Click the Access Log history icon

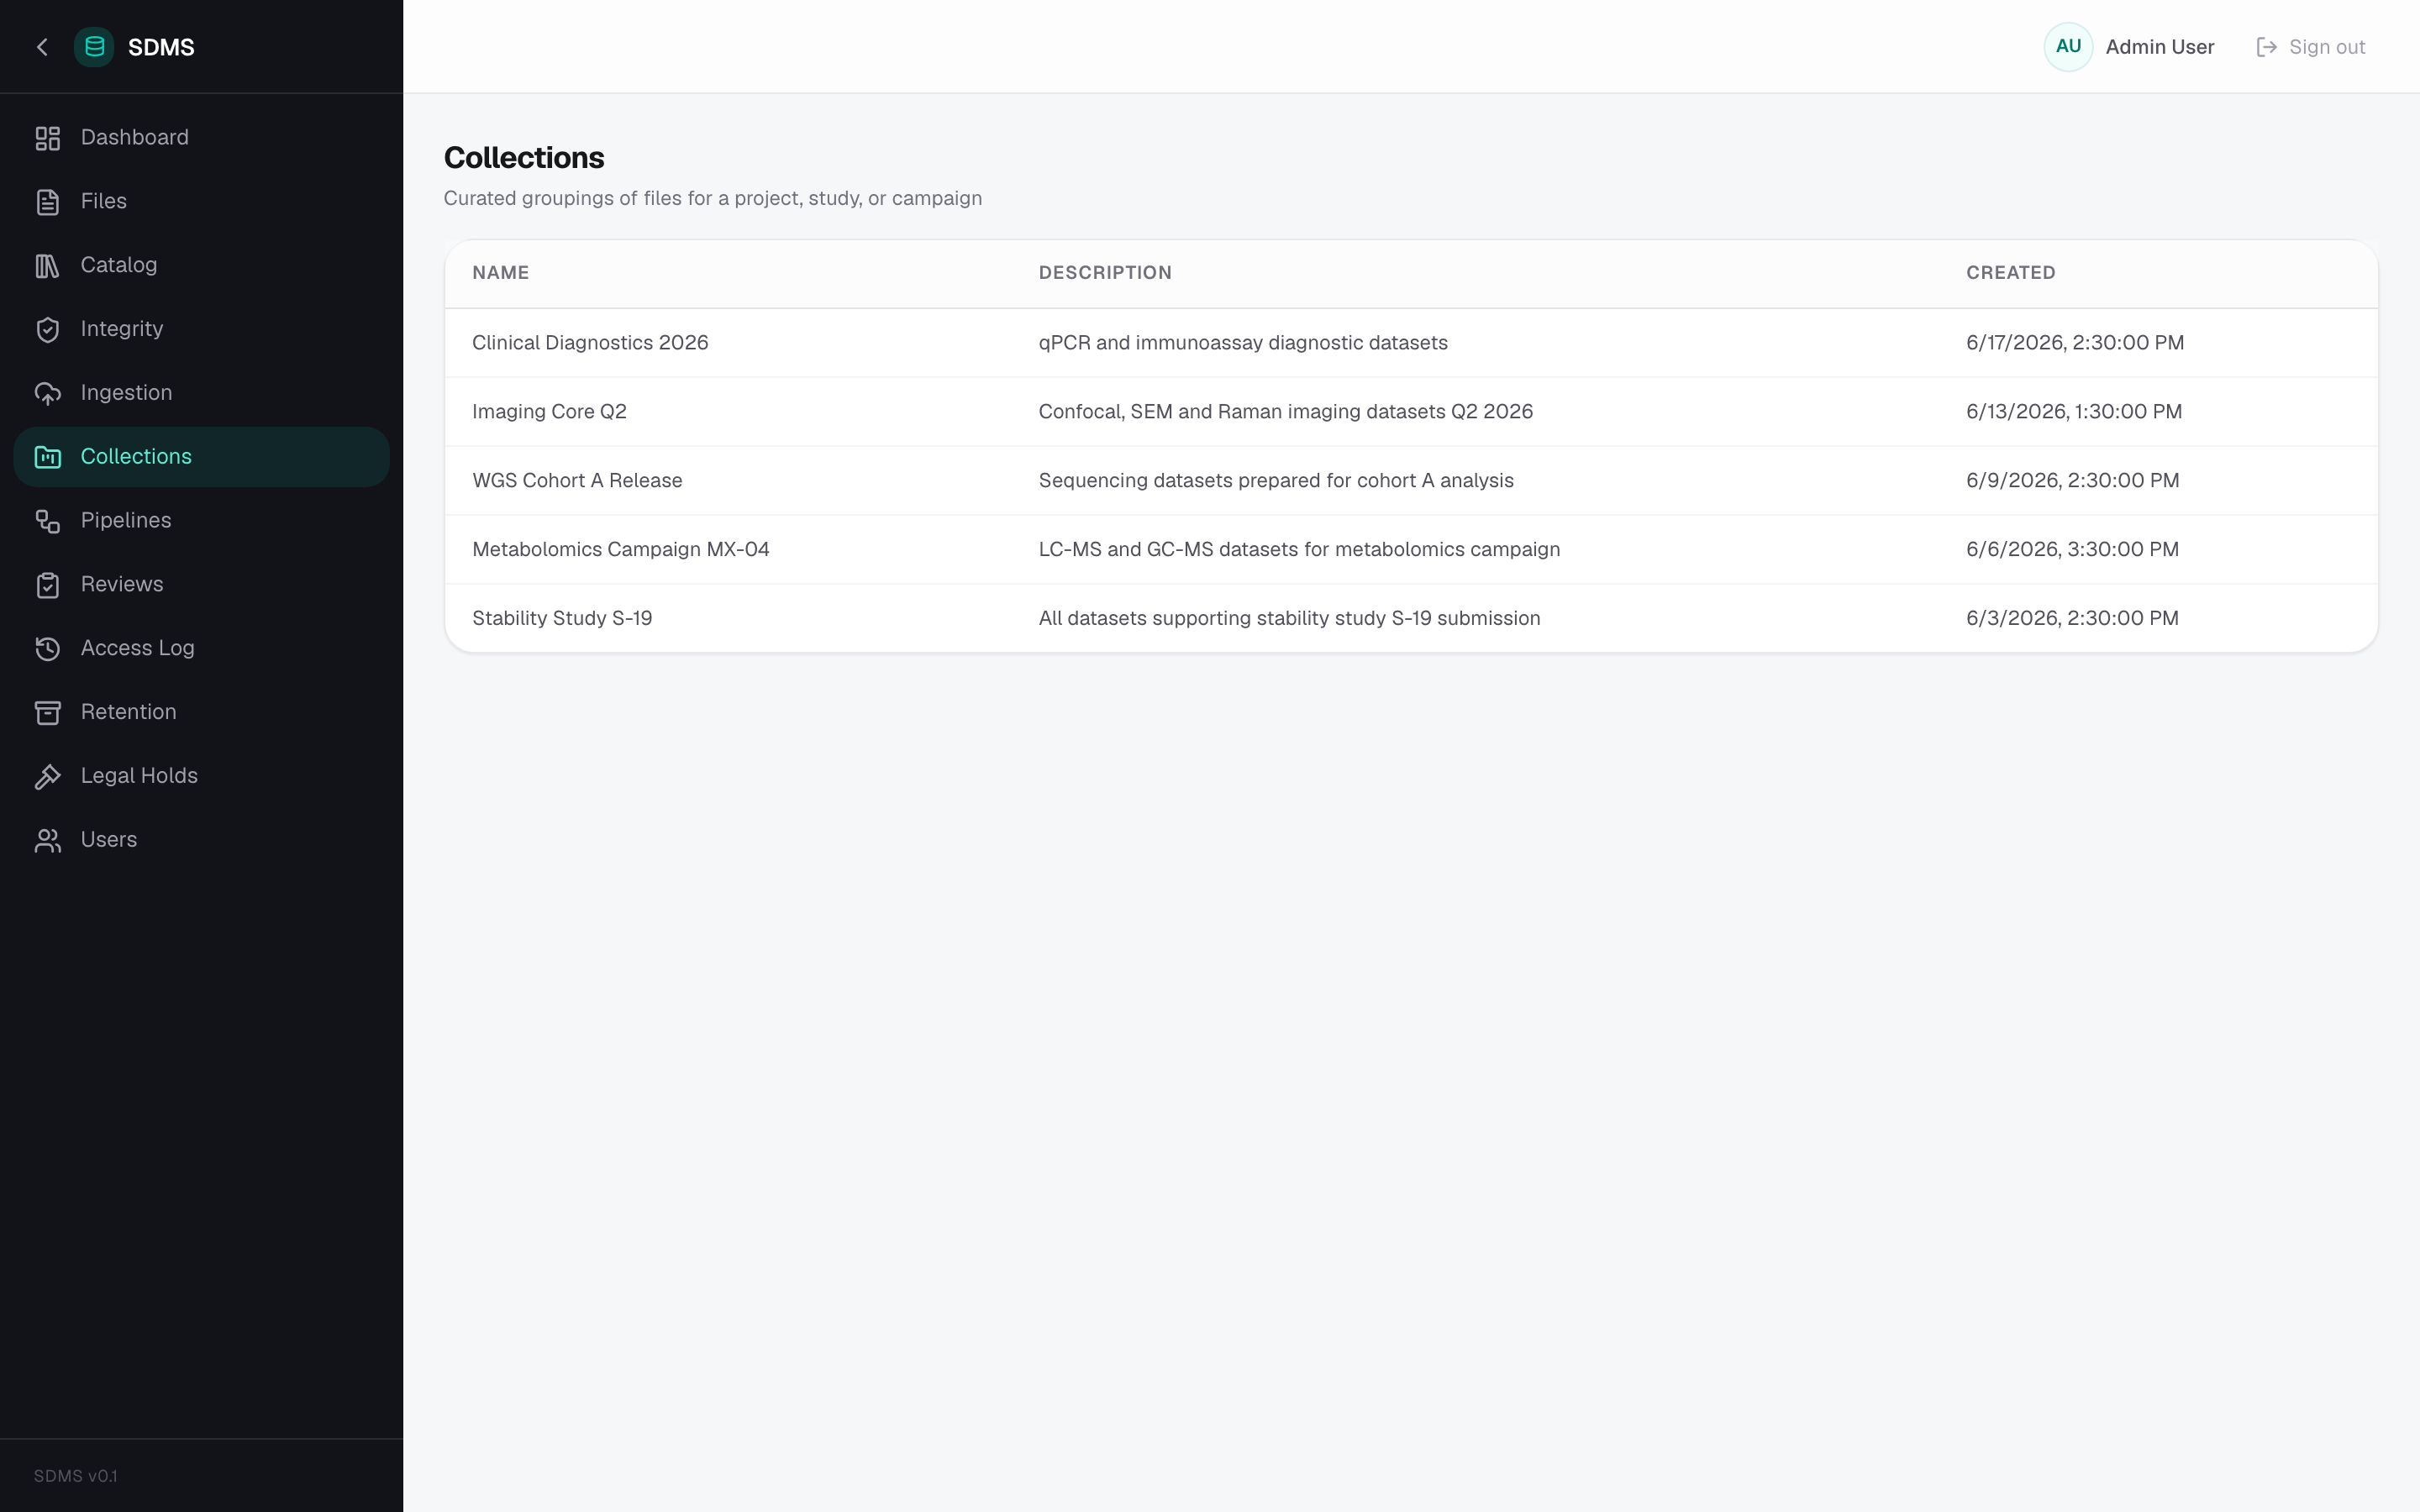pos(48,649)
